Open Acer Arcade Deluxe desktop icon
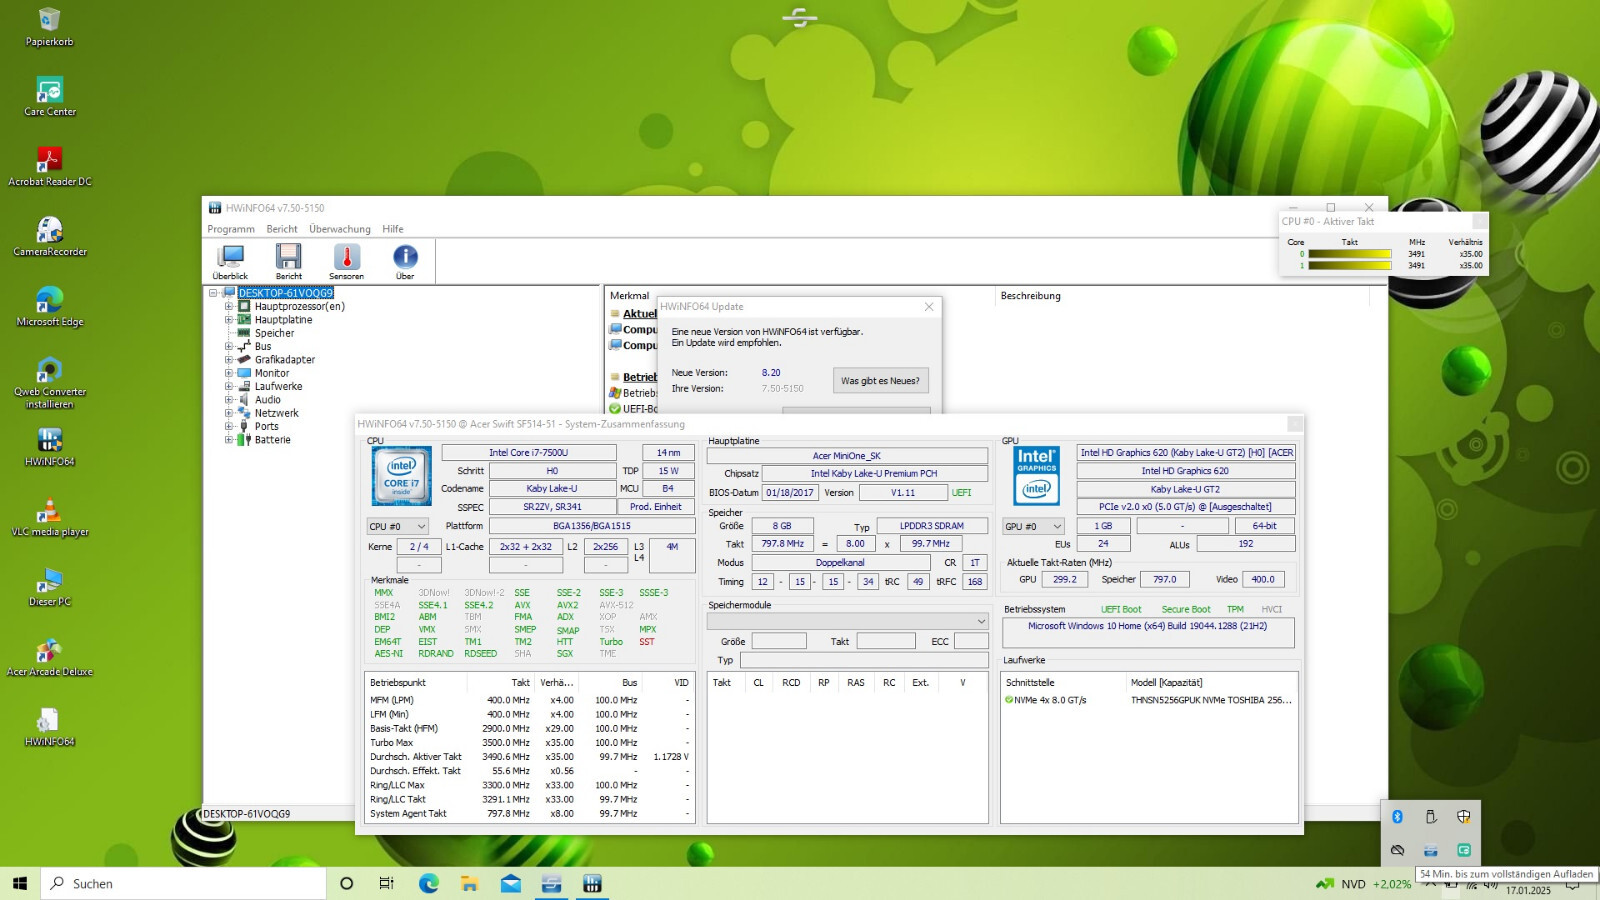The width and height of the screenshot is (1600, 900). pos(50,657)
